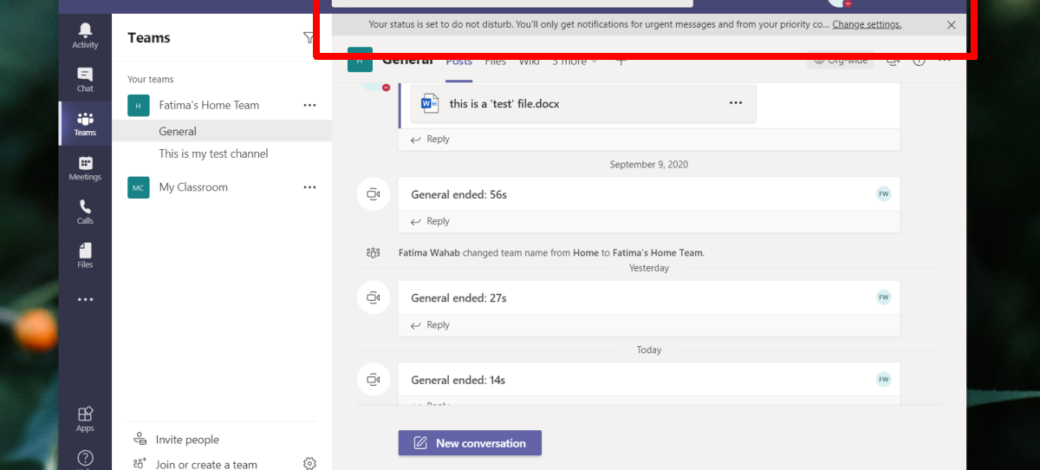Start a New conversation

(x=470, y=443)
